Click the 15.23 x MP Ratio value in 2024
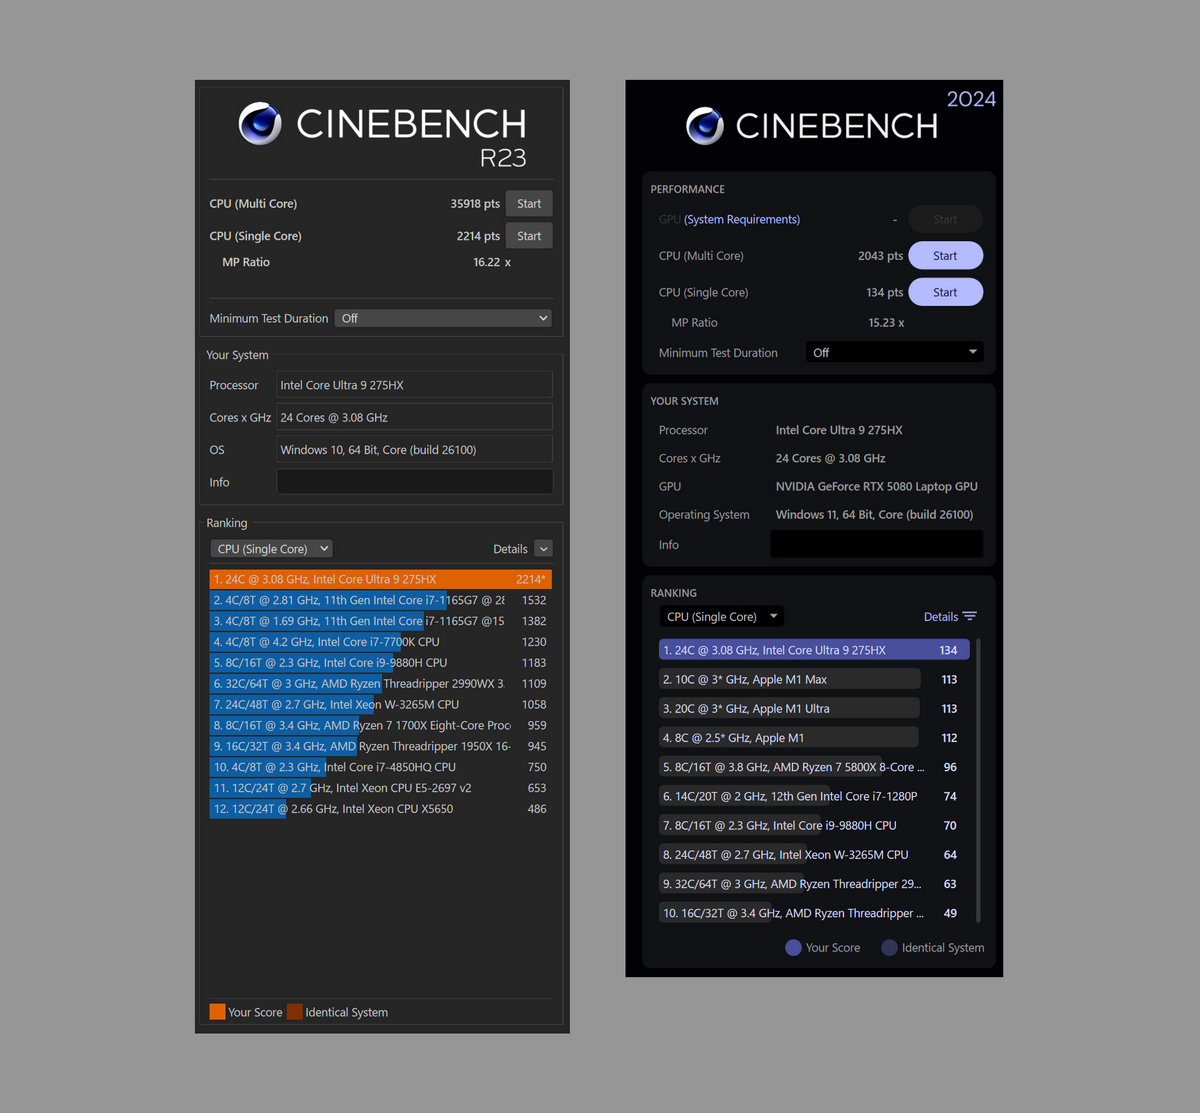 point(886,323)
